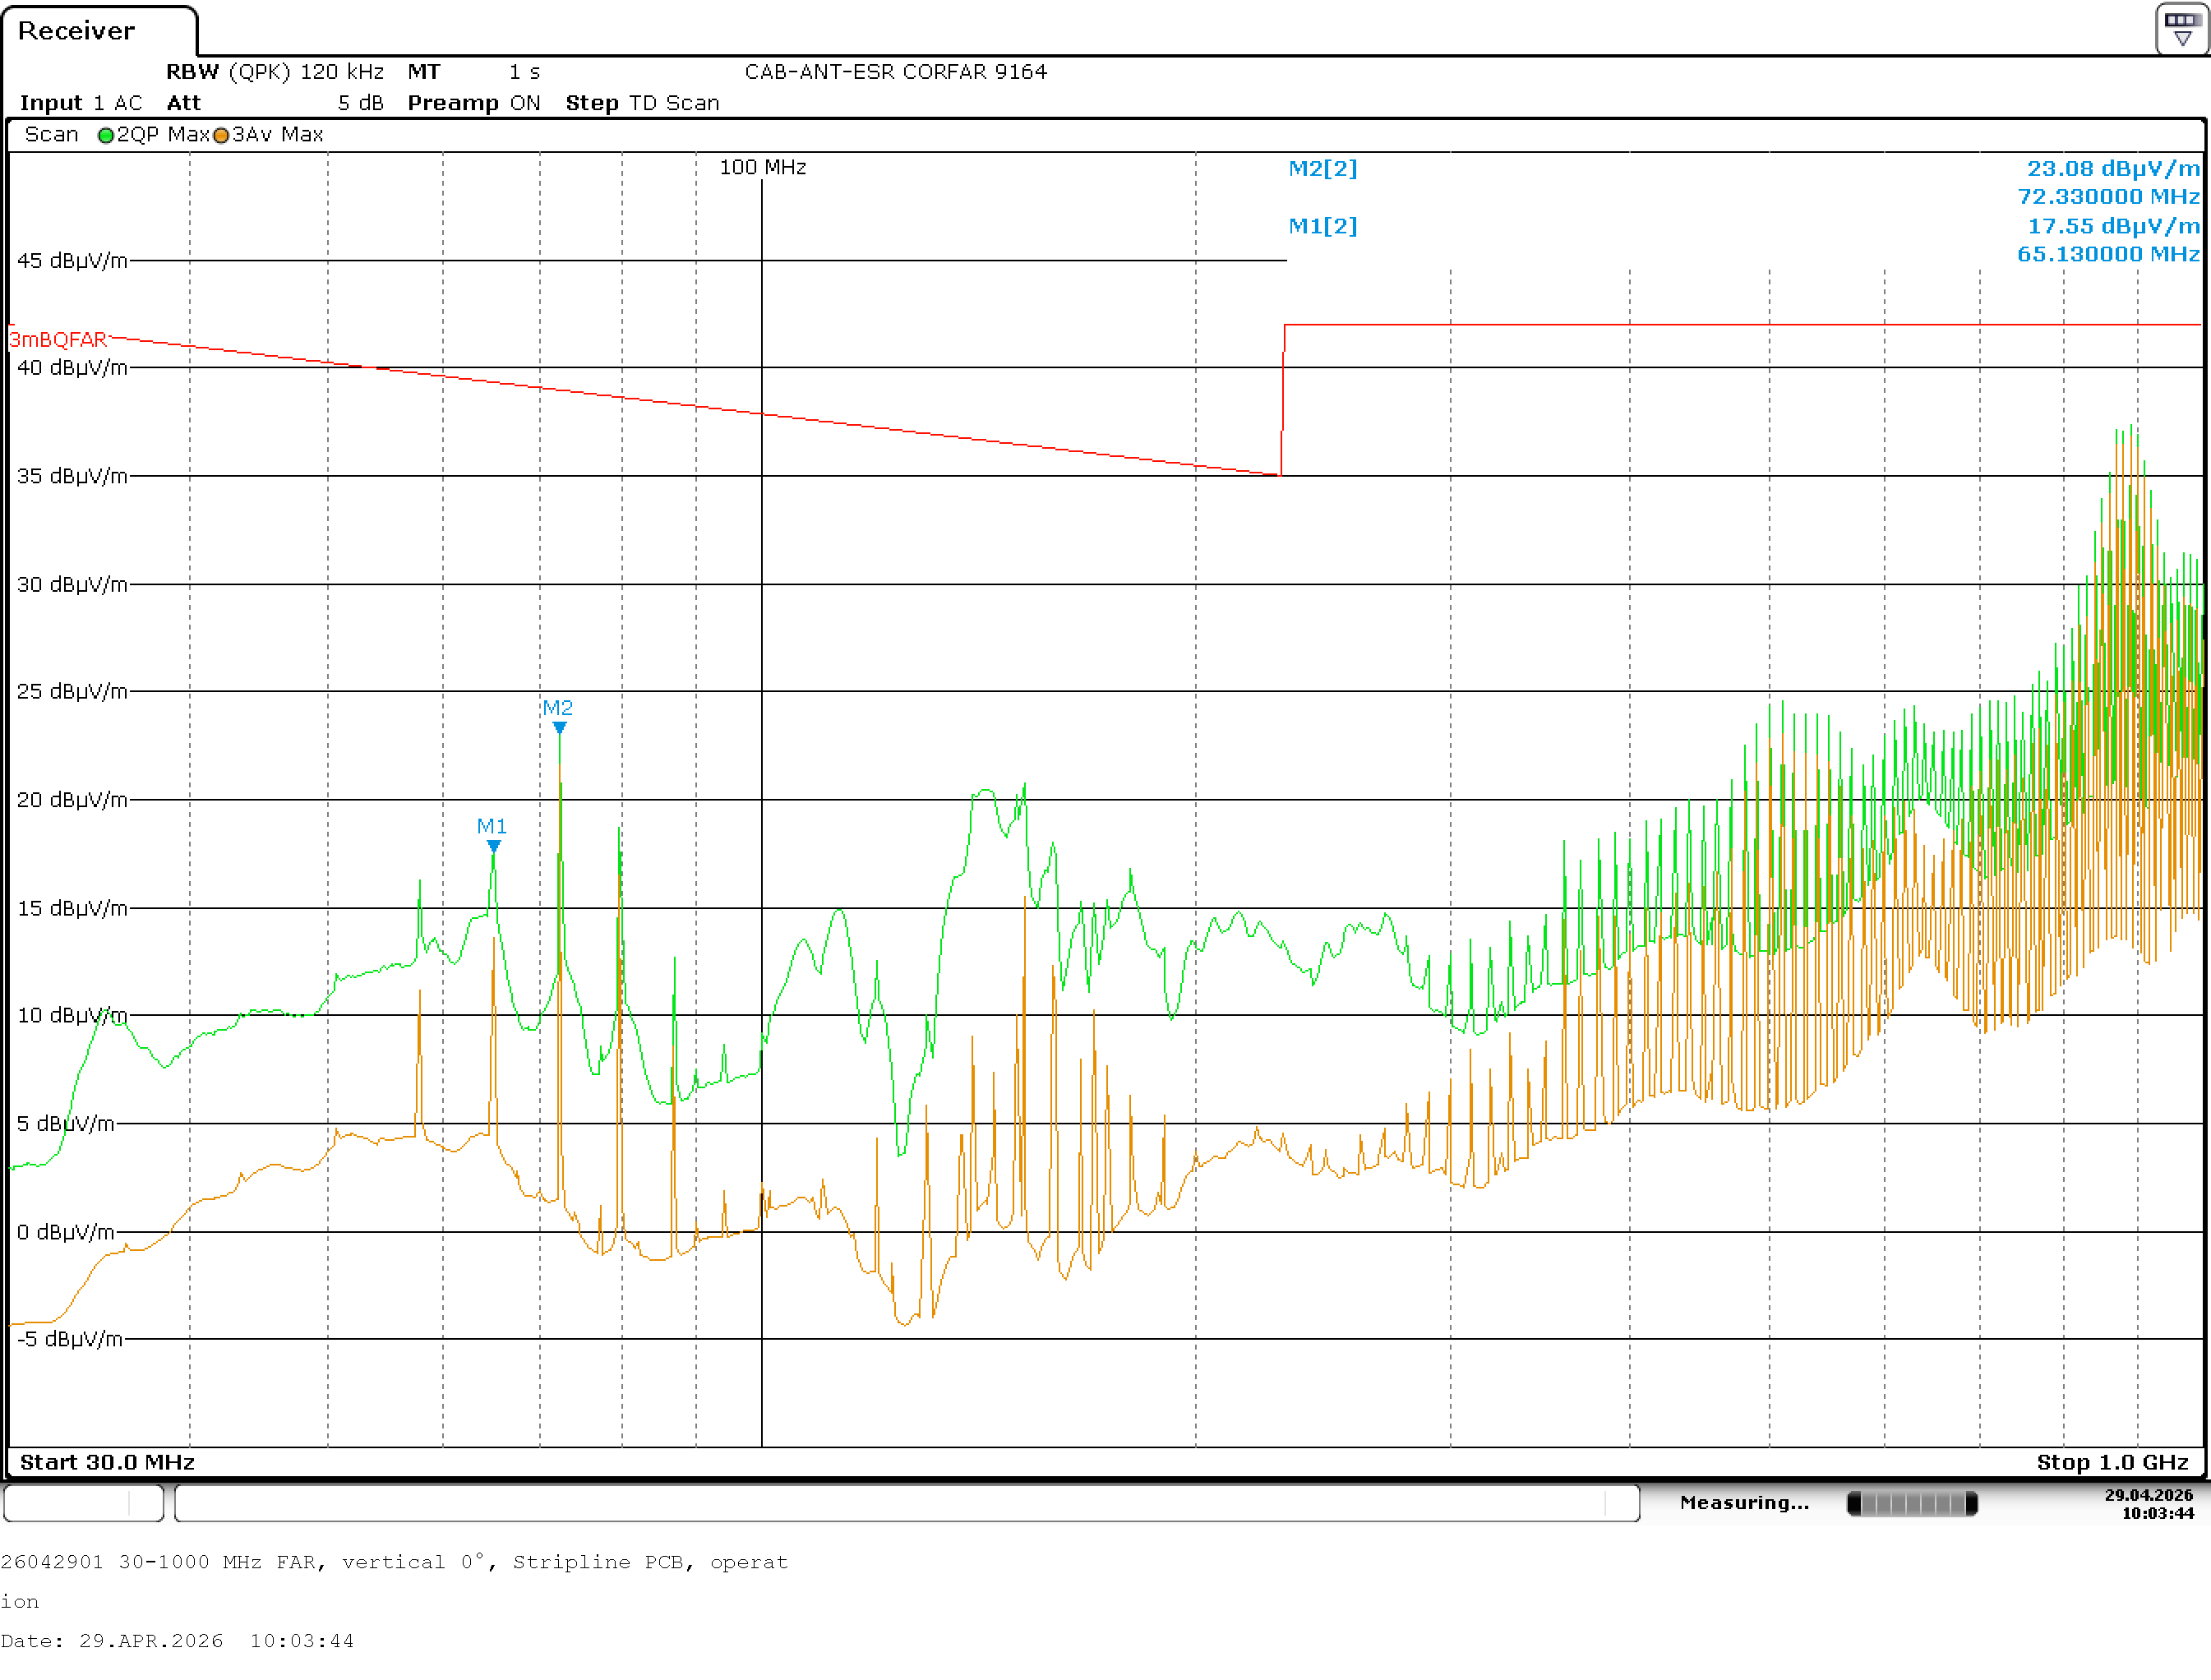2211x1680 pixels.
Task: Click the CAB-ANT-ESR CORFAR 9164 transducer label
Action: click(x=896, y=72)
